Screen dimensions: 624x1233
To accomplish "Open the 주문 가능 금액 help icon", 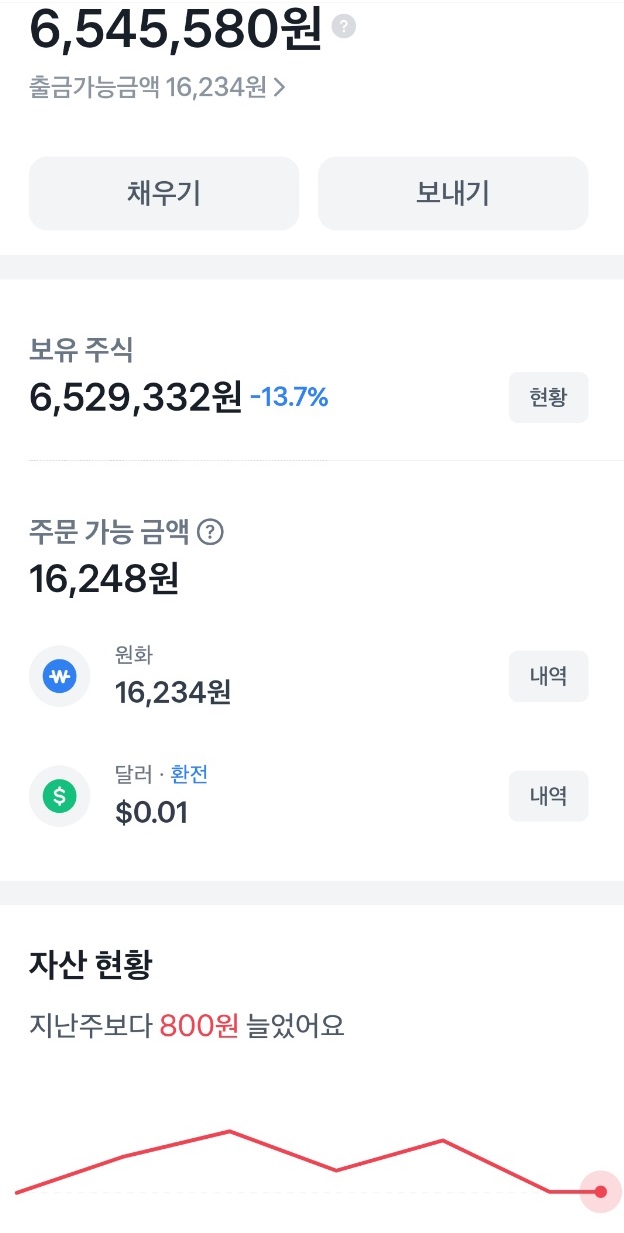I will pos(210,532).
